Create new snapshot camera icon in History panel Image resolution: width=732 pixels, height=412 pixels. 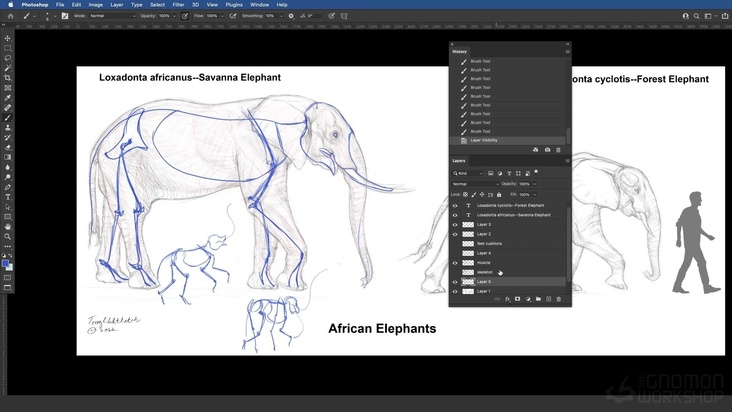point(547,150)
